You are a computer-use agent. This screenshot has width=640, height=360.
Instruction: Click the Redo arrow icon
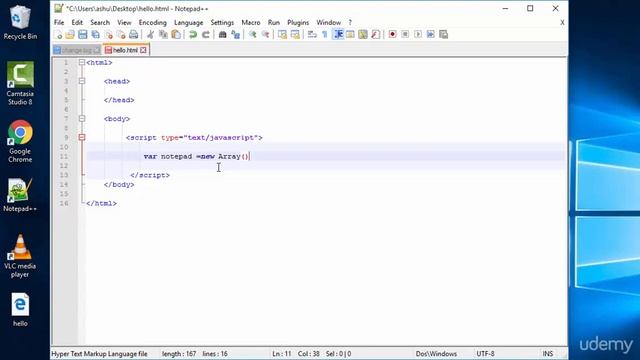206,35
